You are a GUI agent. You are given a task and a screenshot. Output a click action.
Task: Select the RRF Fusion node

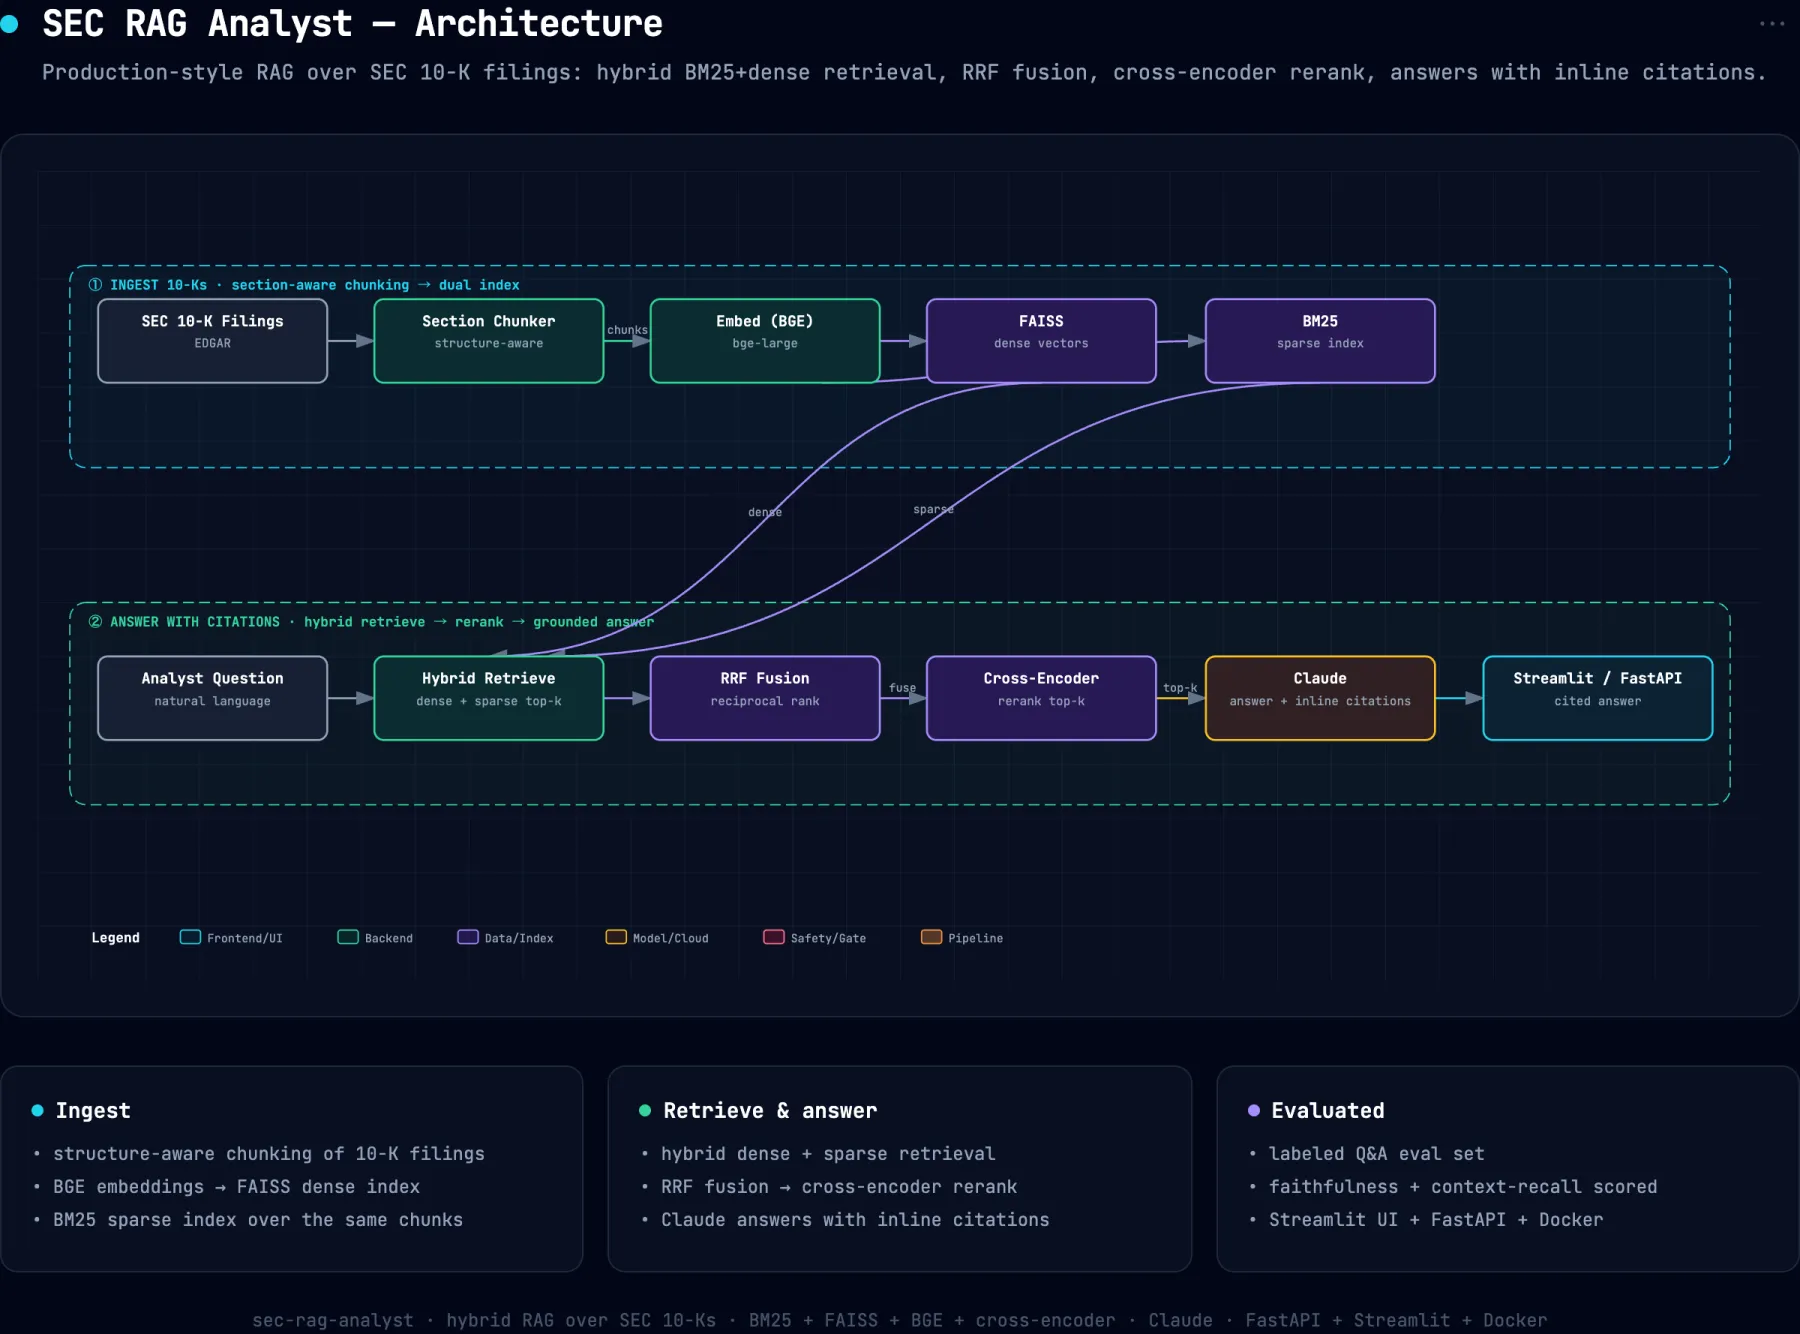coord(765,698)
